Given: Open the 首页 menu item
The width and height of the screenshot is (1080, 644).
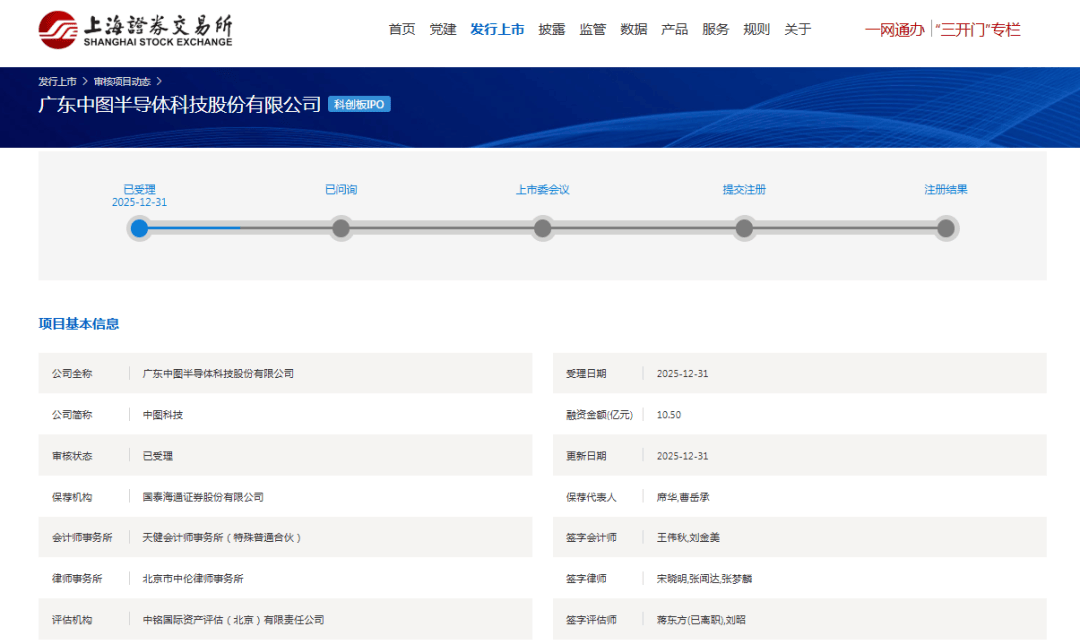Looking at the screenshot, I should [402, 30].
